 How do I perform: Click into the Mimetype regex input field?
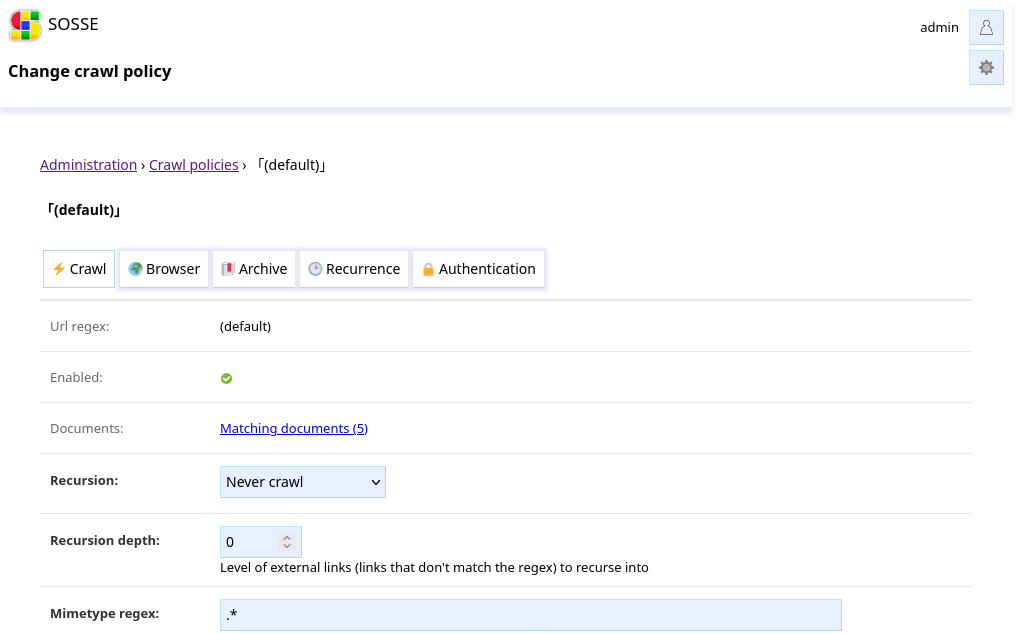coord(531,615)
